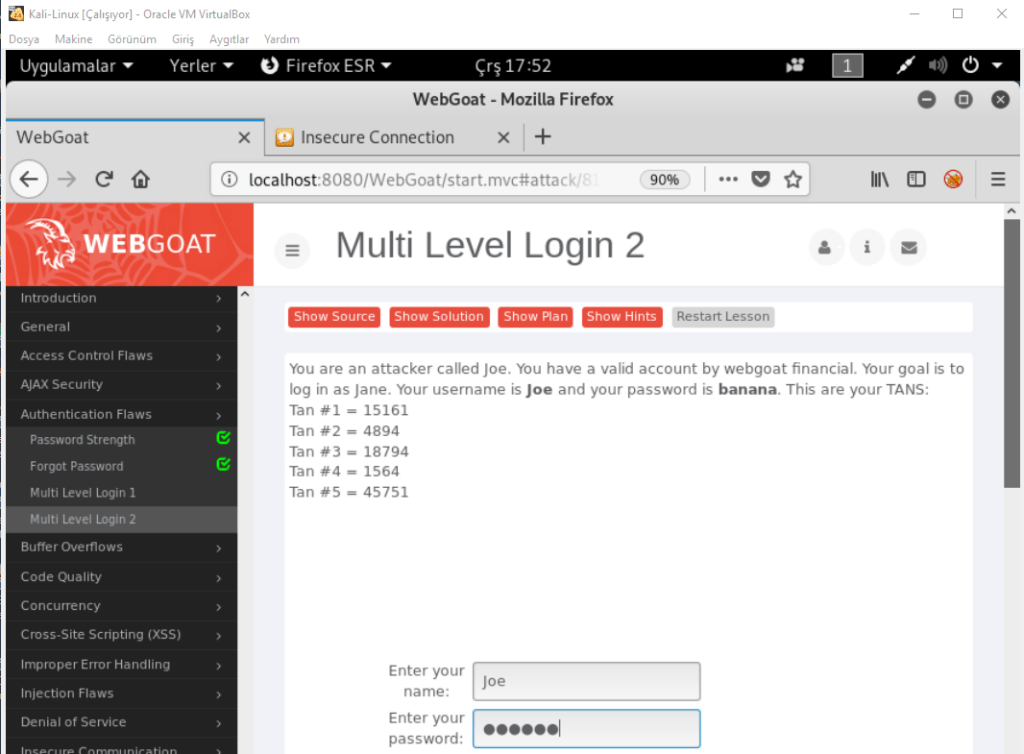Click the WebGoat user profile icon
The width and height of the screenshot is (1024, 754).
point(825,248)
